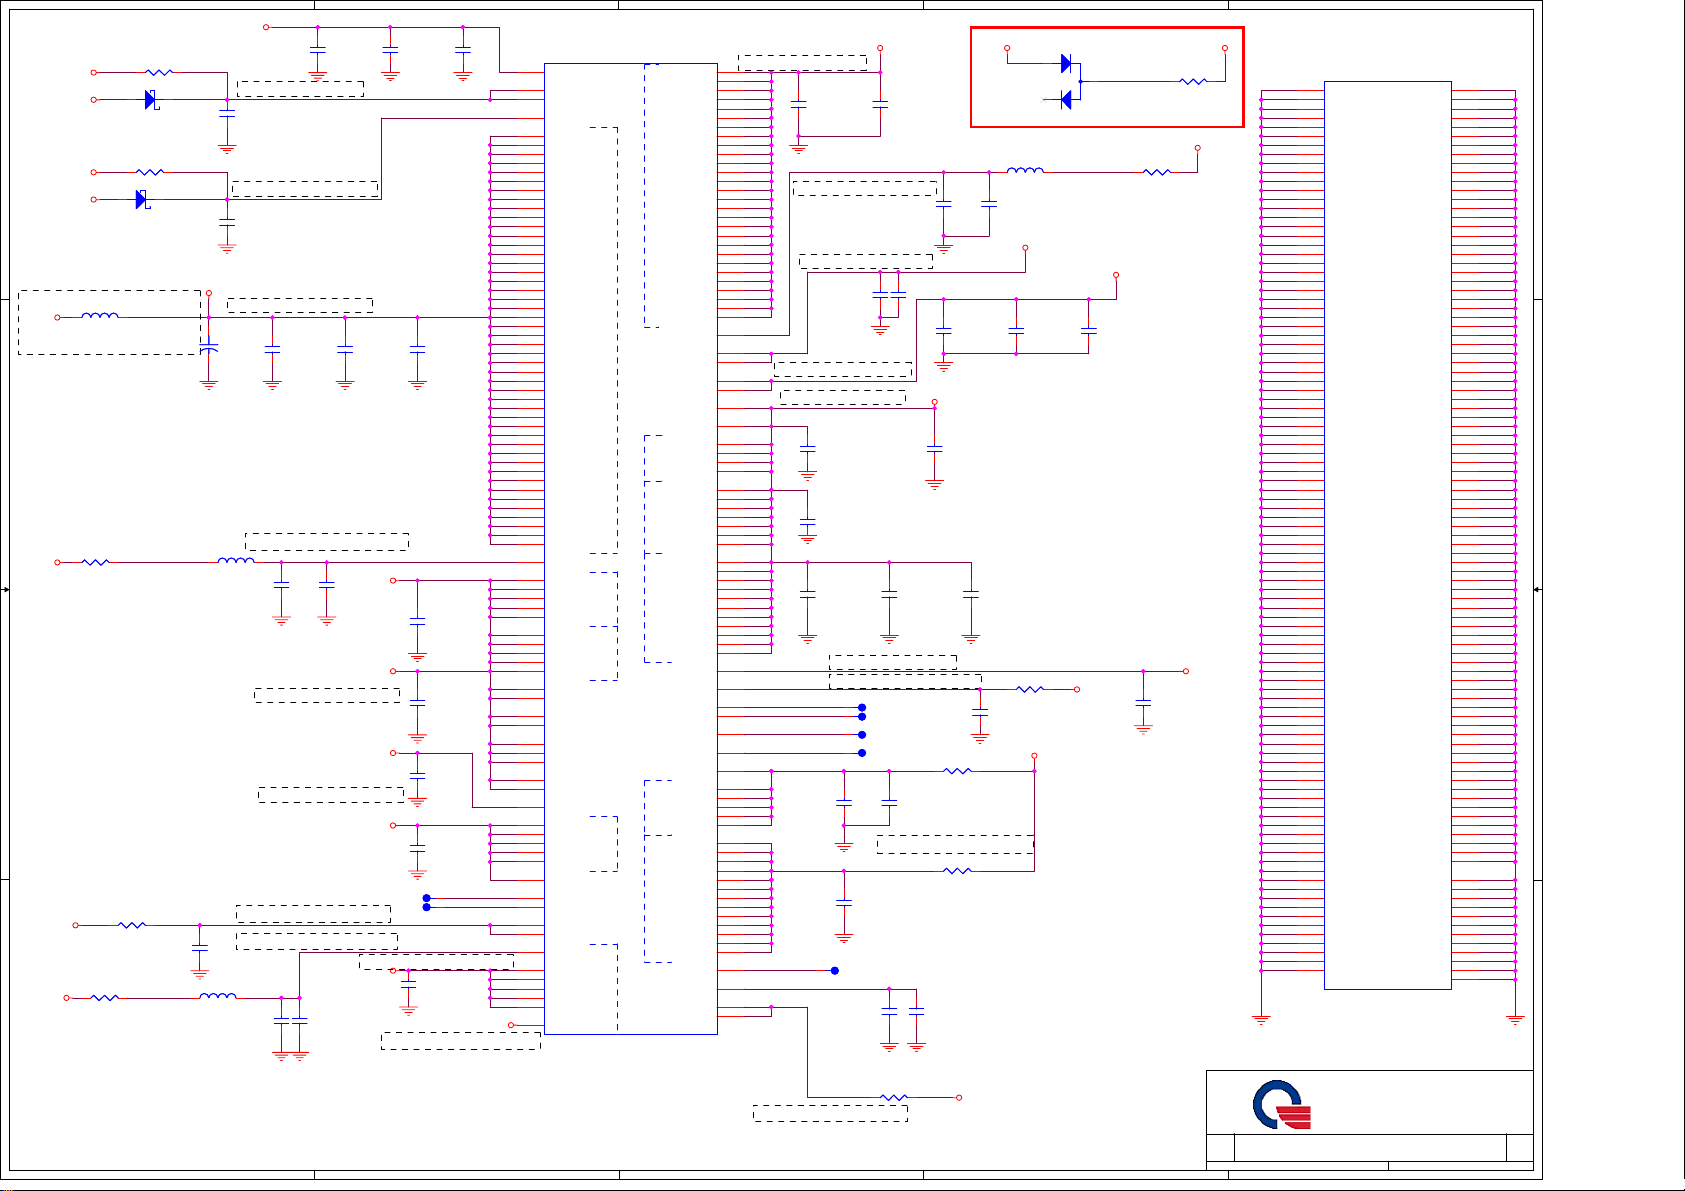Select the upper Schottky diode at top left

point(150,99)
